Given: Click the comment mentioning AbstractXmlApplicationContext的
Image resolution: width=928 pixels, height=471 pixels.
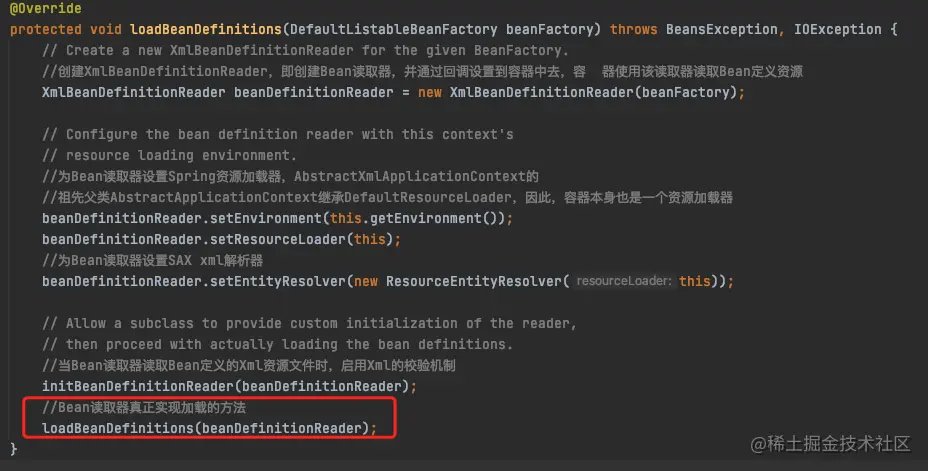Looking at the screenshot, I should pyautogui.click(x=291, y=176).
